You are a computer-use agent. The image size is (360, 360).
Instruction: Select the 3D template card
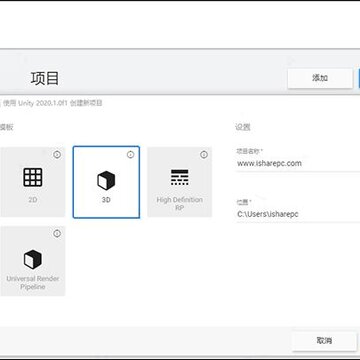click(x=106, y=182)
